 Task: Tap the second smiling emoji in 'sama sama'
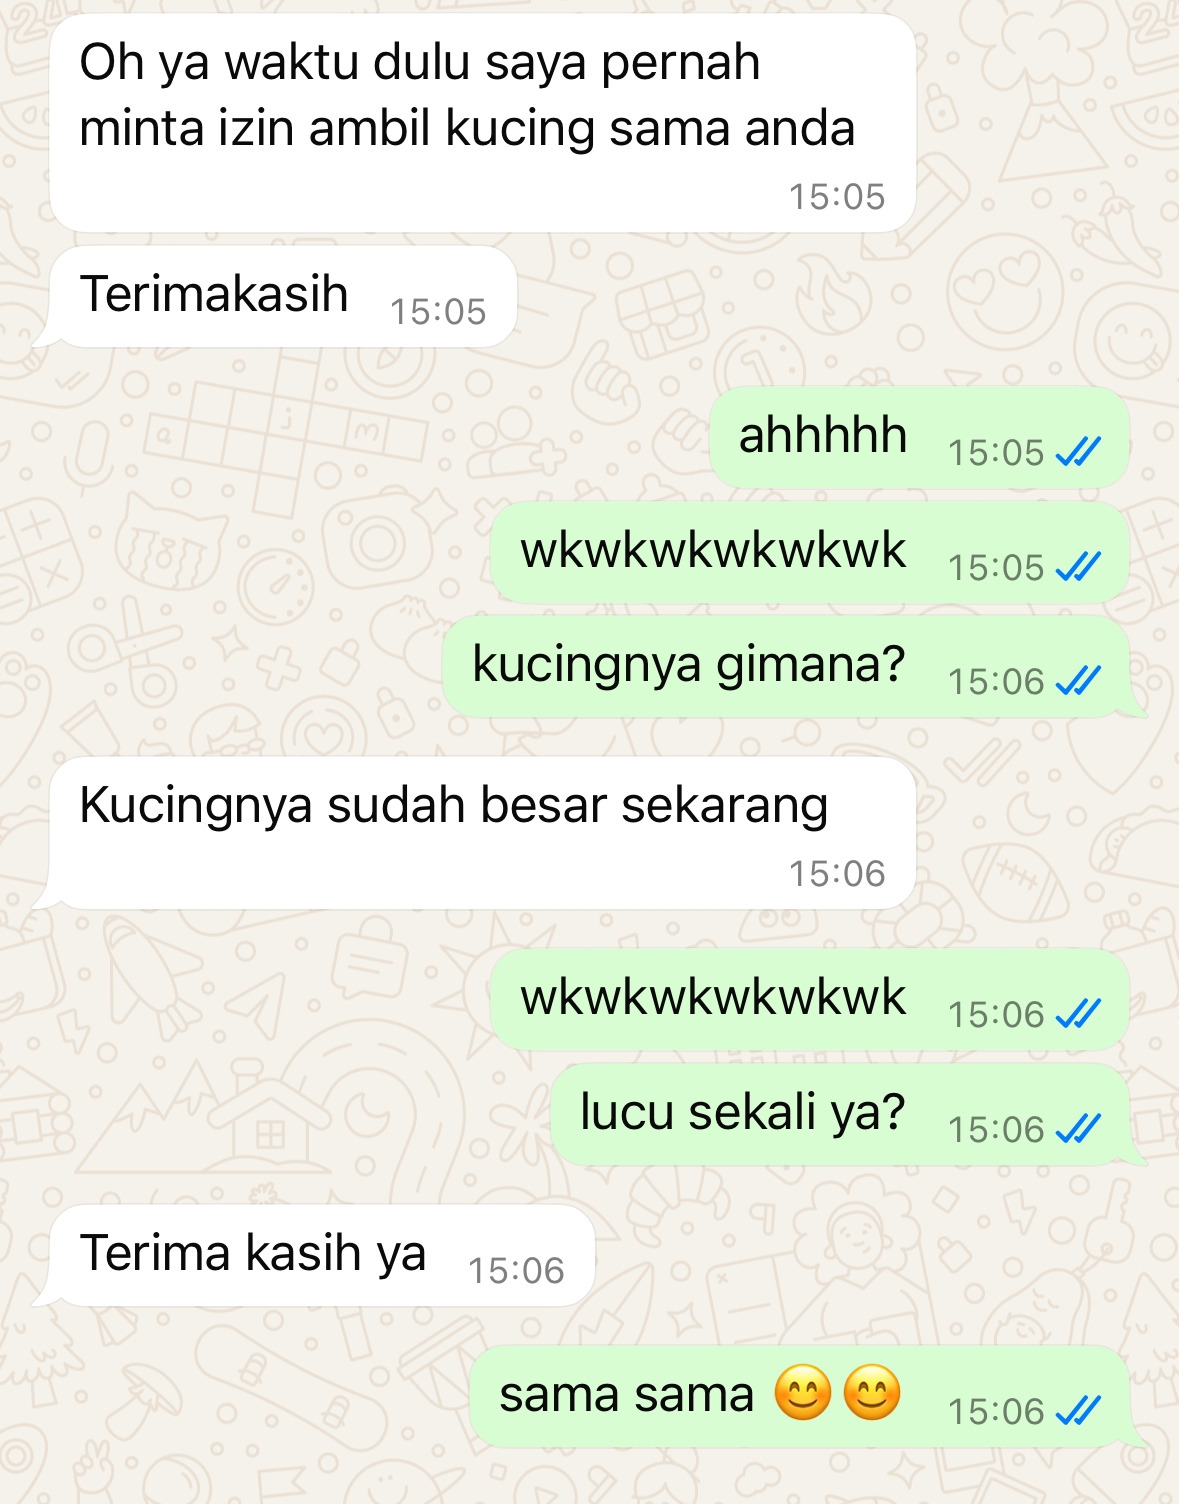pos(872,1393)
